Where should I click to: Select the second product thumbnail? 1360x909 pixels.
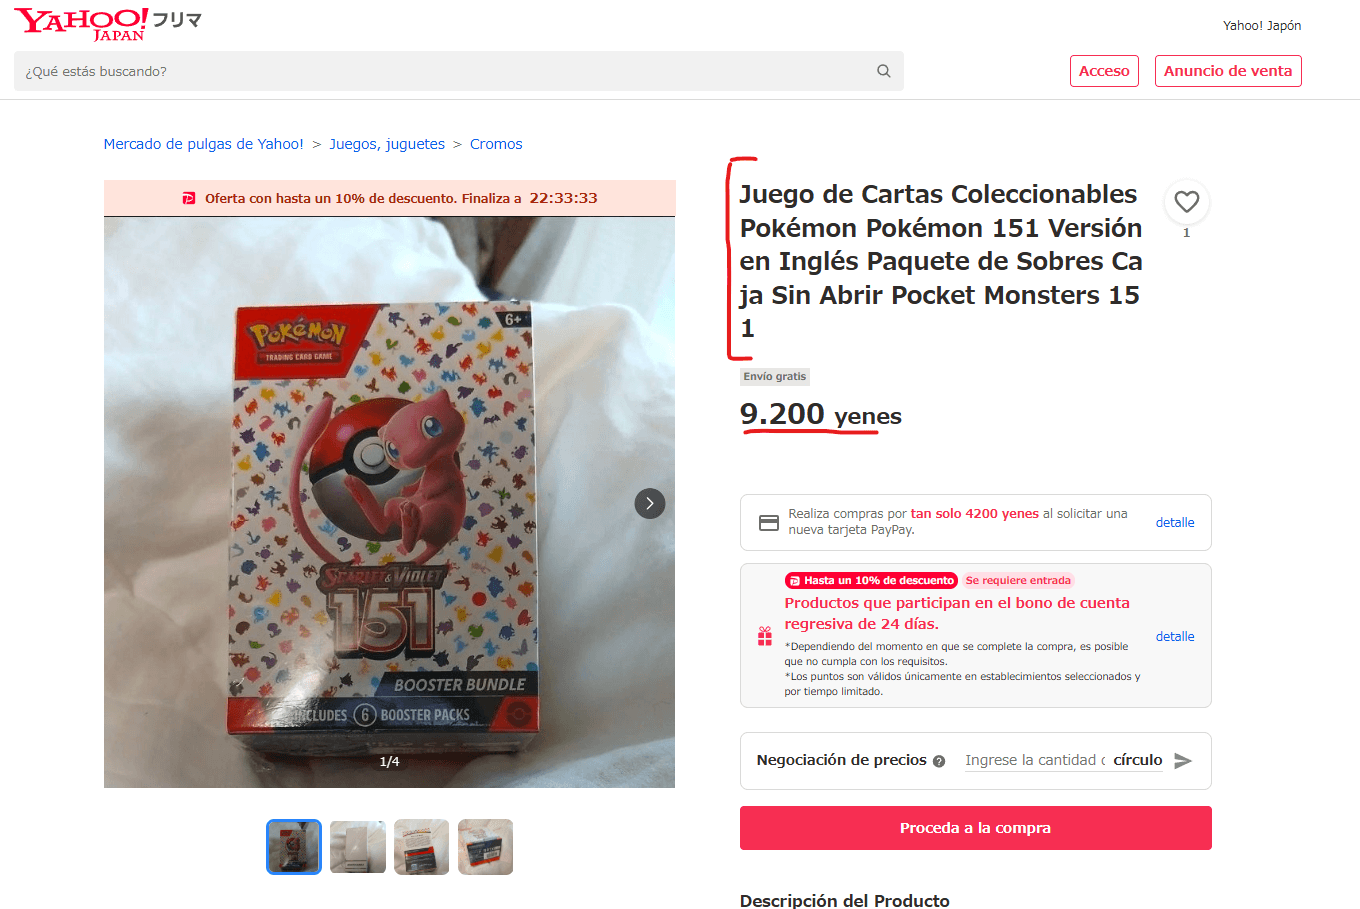pyautogui.click(x=358, y=847)
